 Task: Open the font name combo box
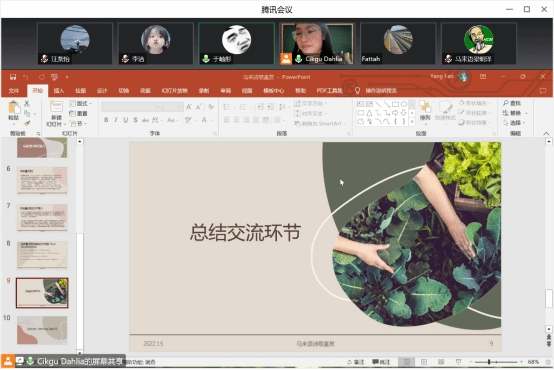tap(132, 107)
